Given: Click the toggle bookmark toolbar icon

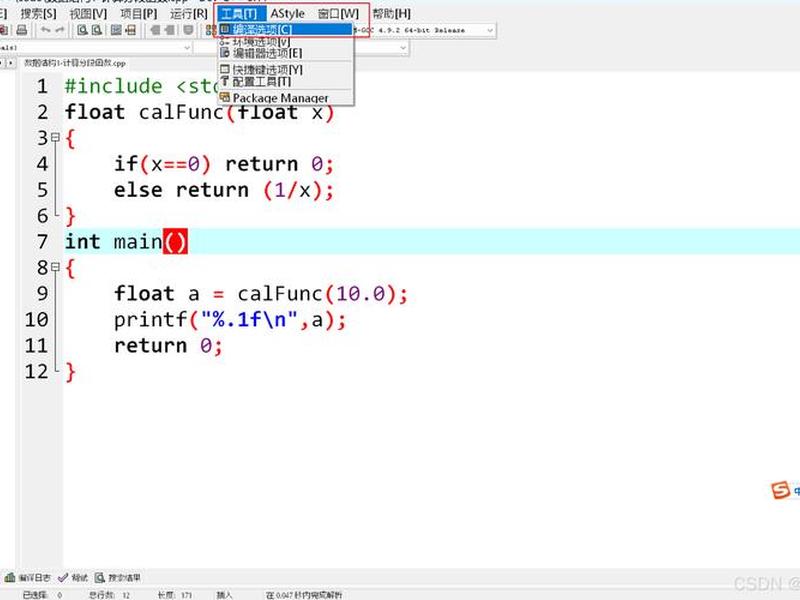Looking at the screenshot, I should coord(188,30).
